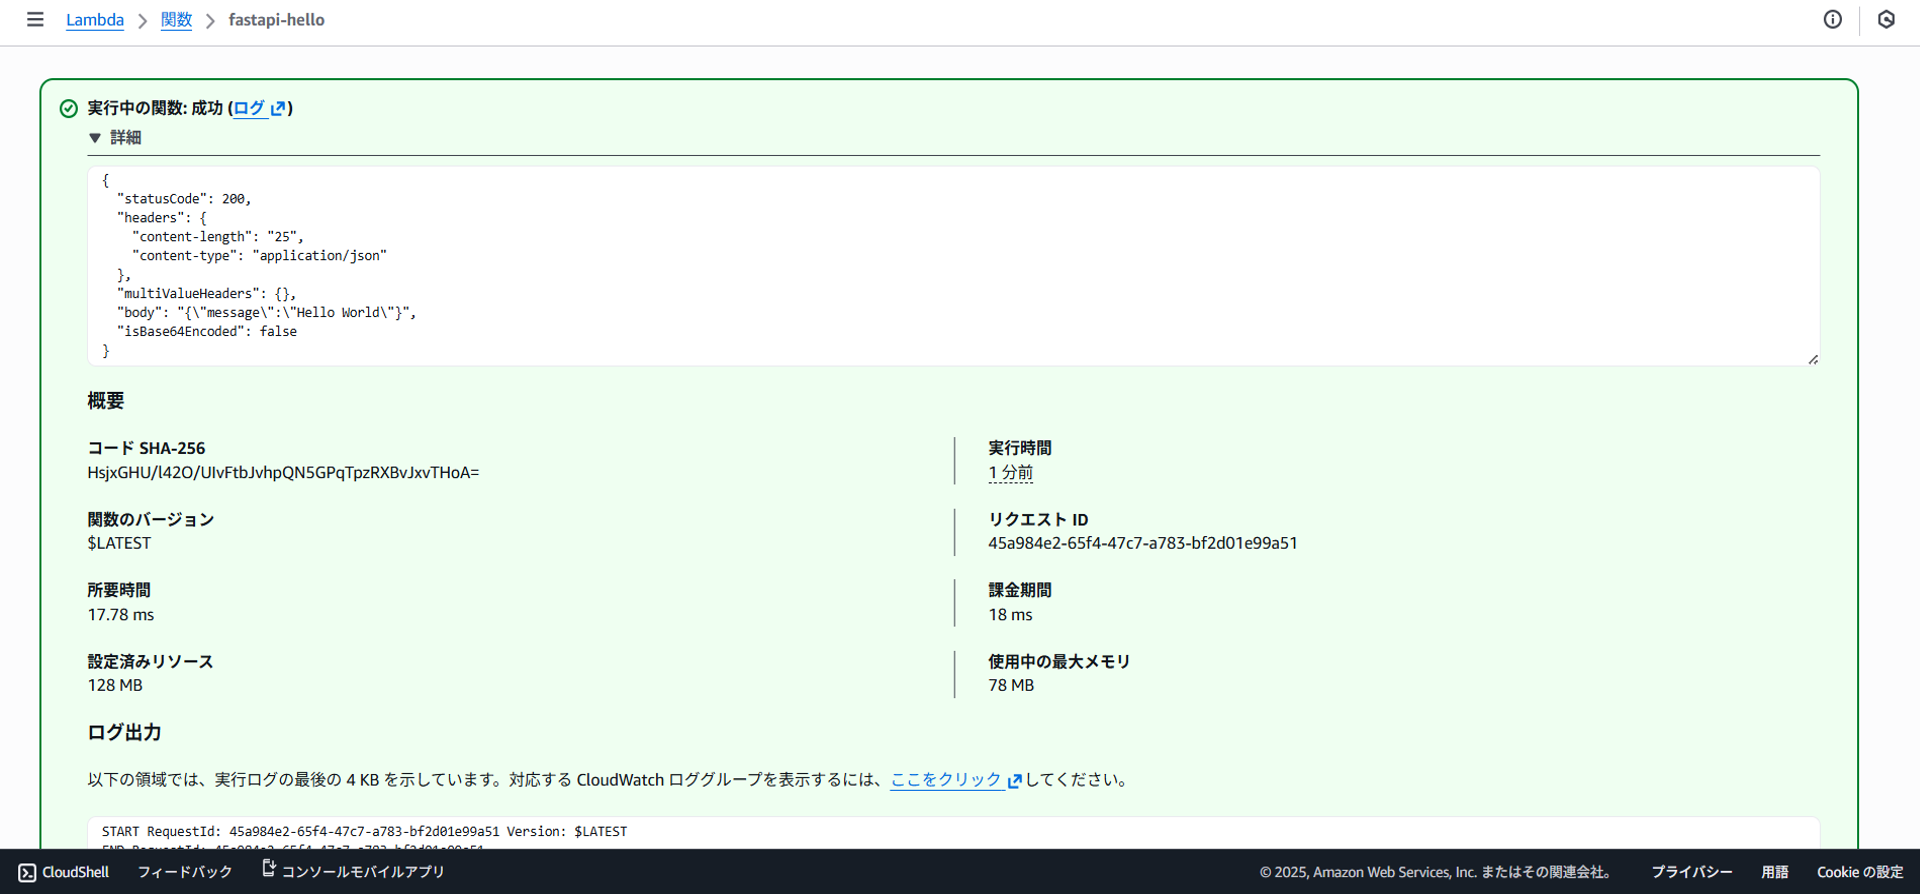Open ここをクリック CloudWatch log group link
The width and height of the screenshot is (1920, 894).
(x=946, y=779)
